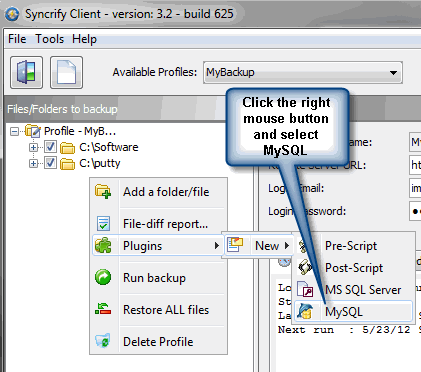
Task: Click the Remote Server URL input field
Action: pyautogui.click(x=415, y=165)
